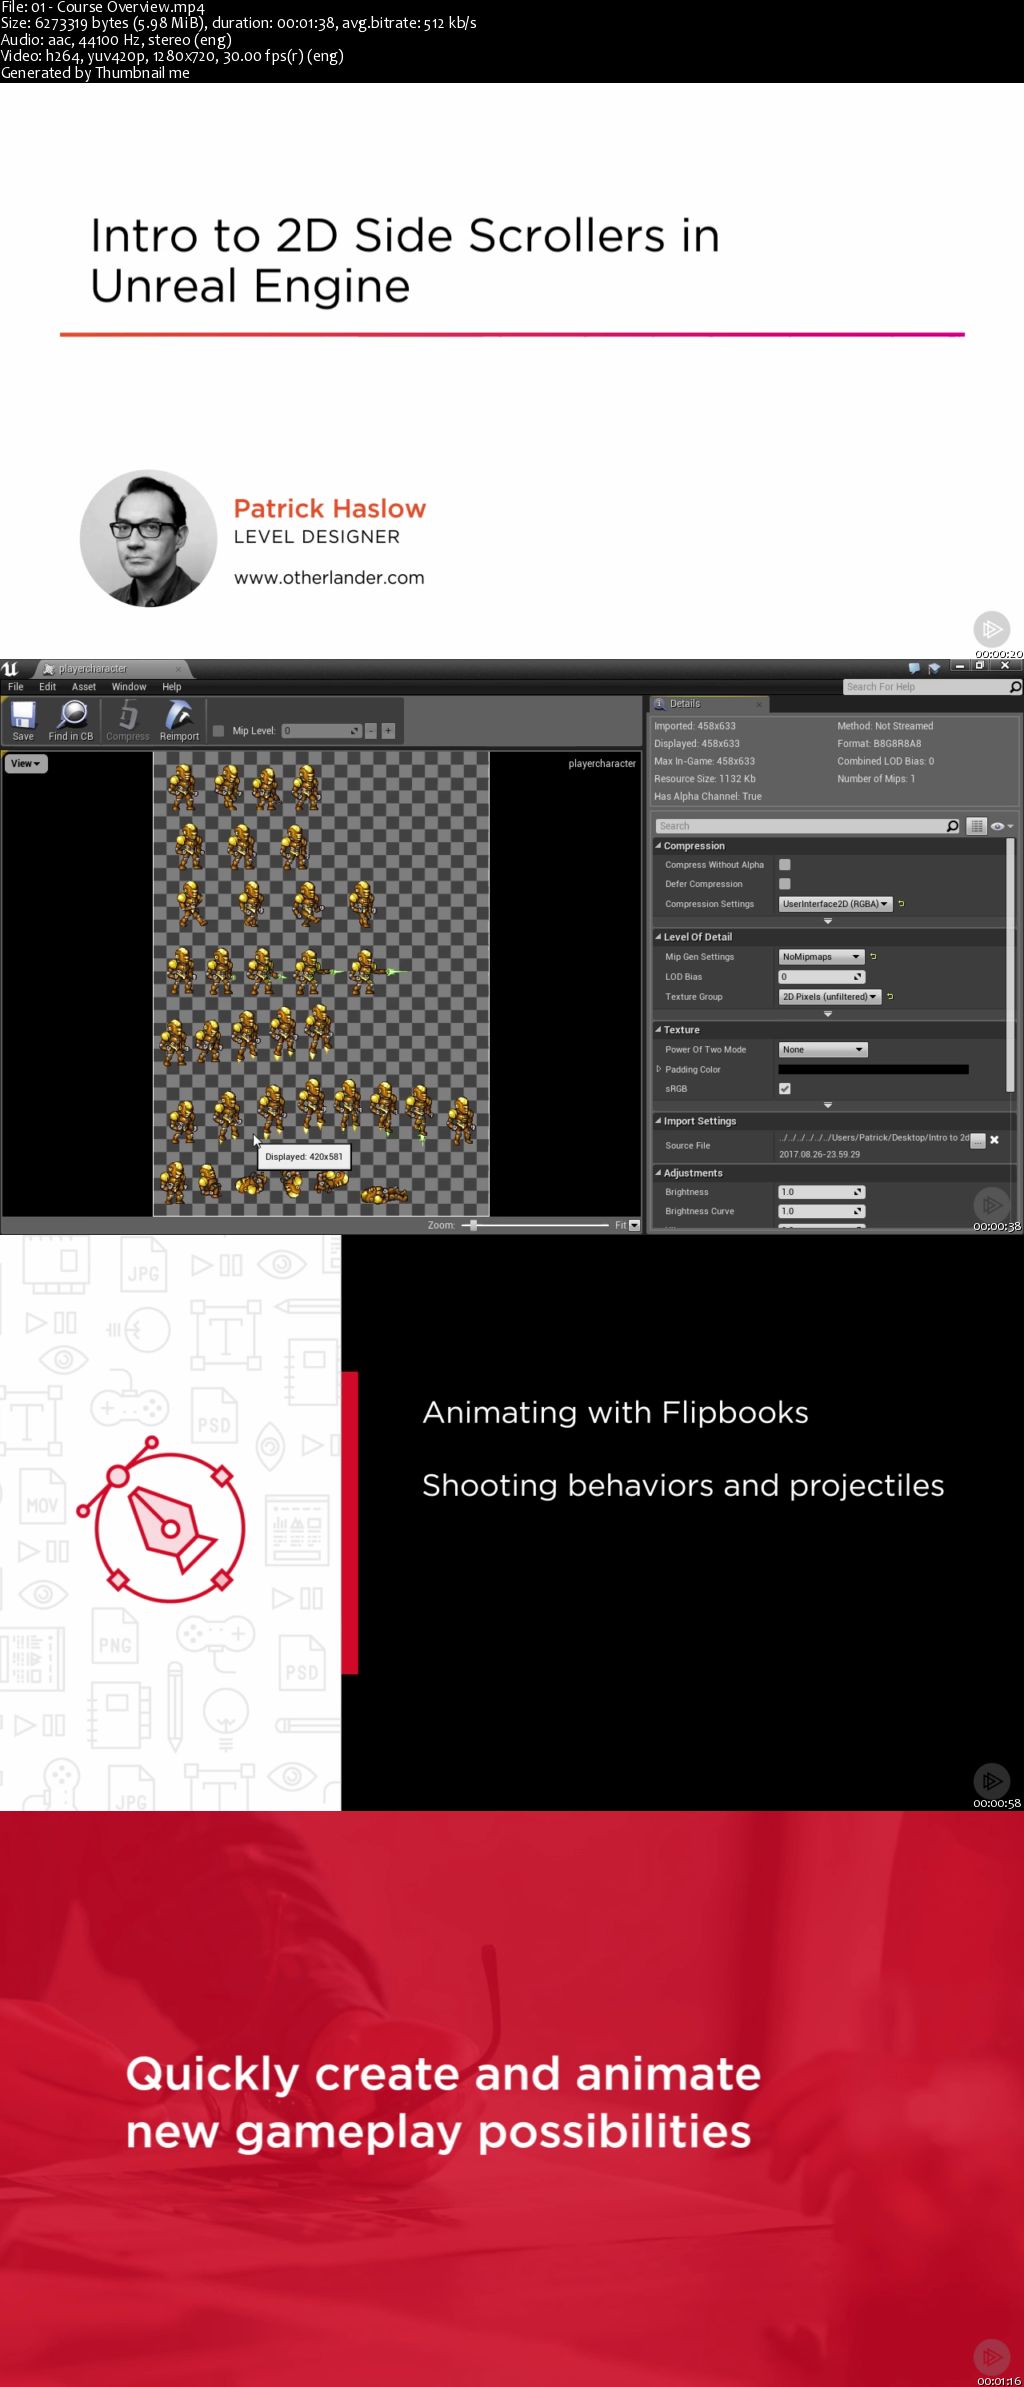
Task: Expand the Padding Color property
Action: point(658,1069)
